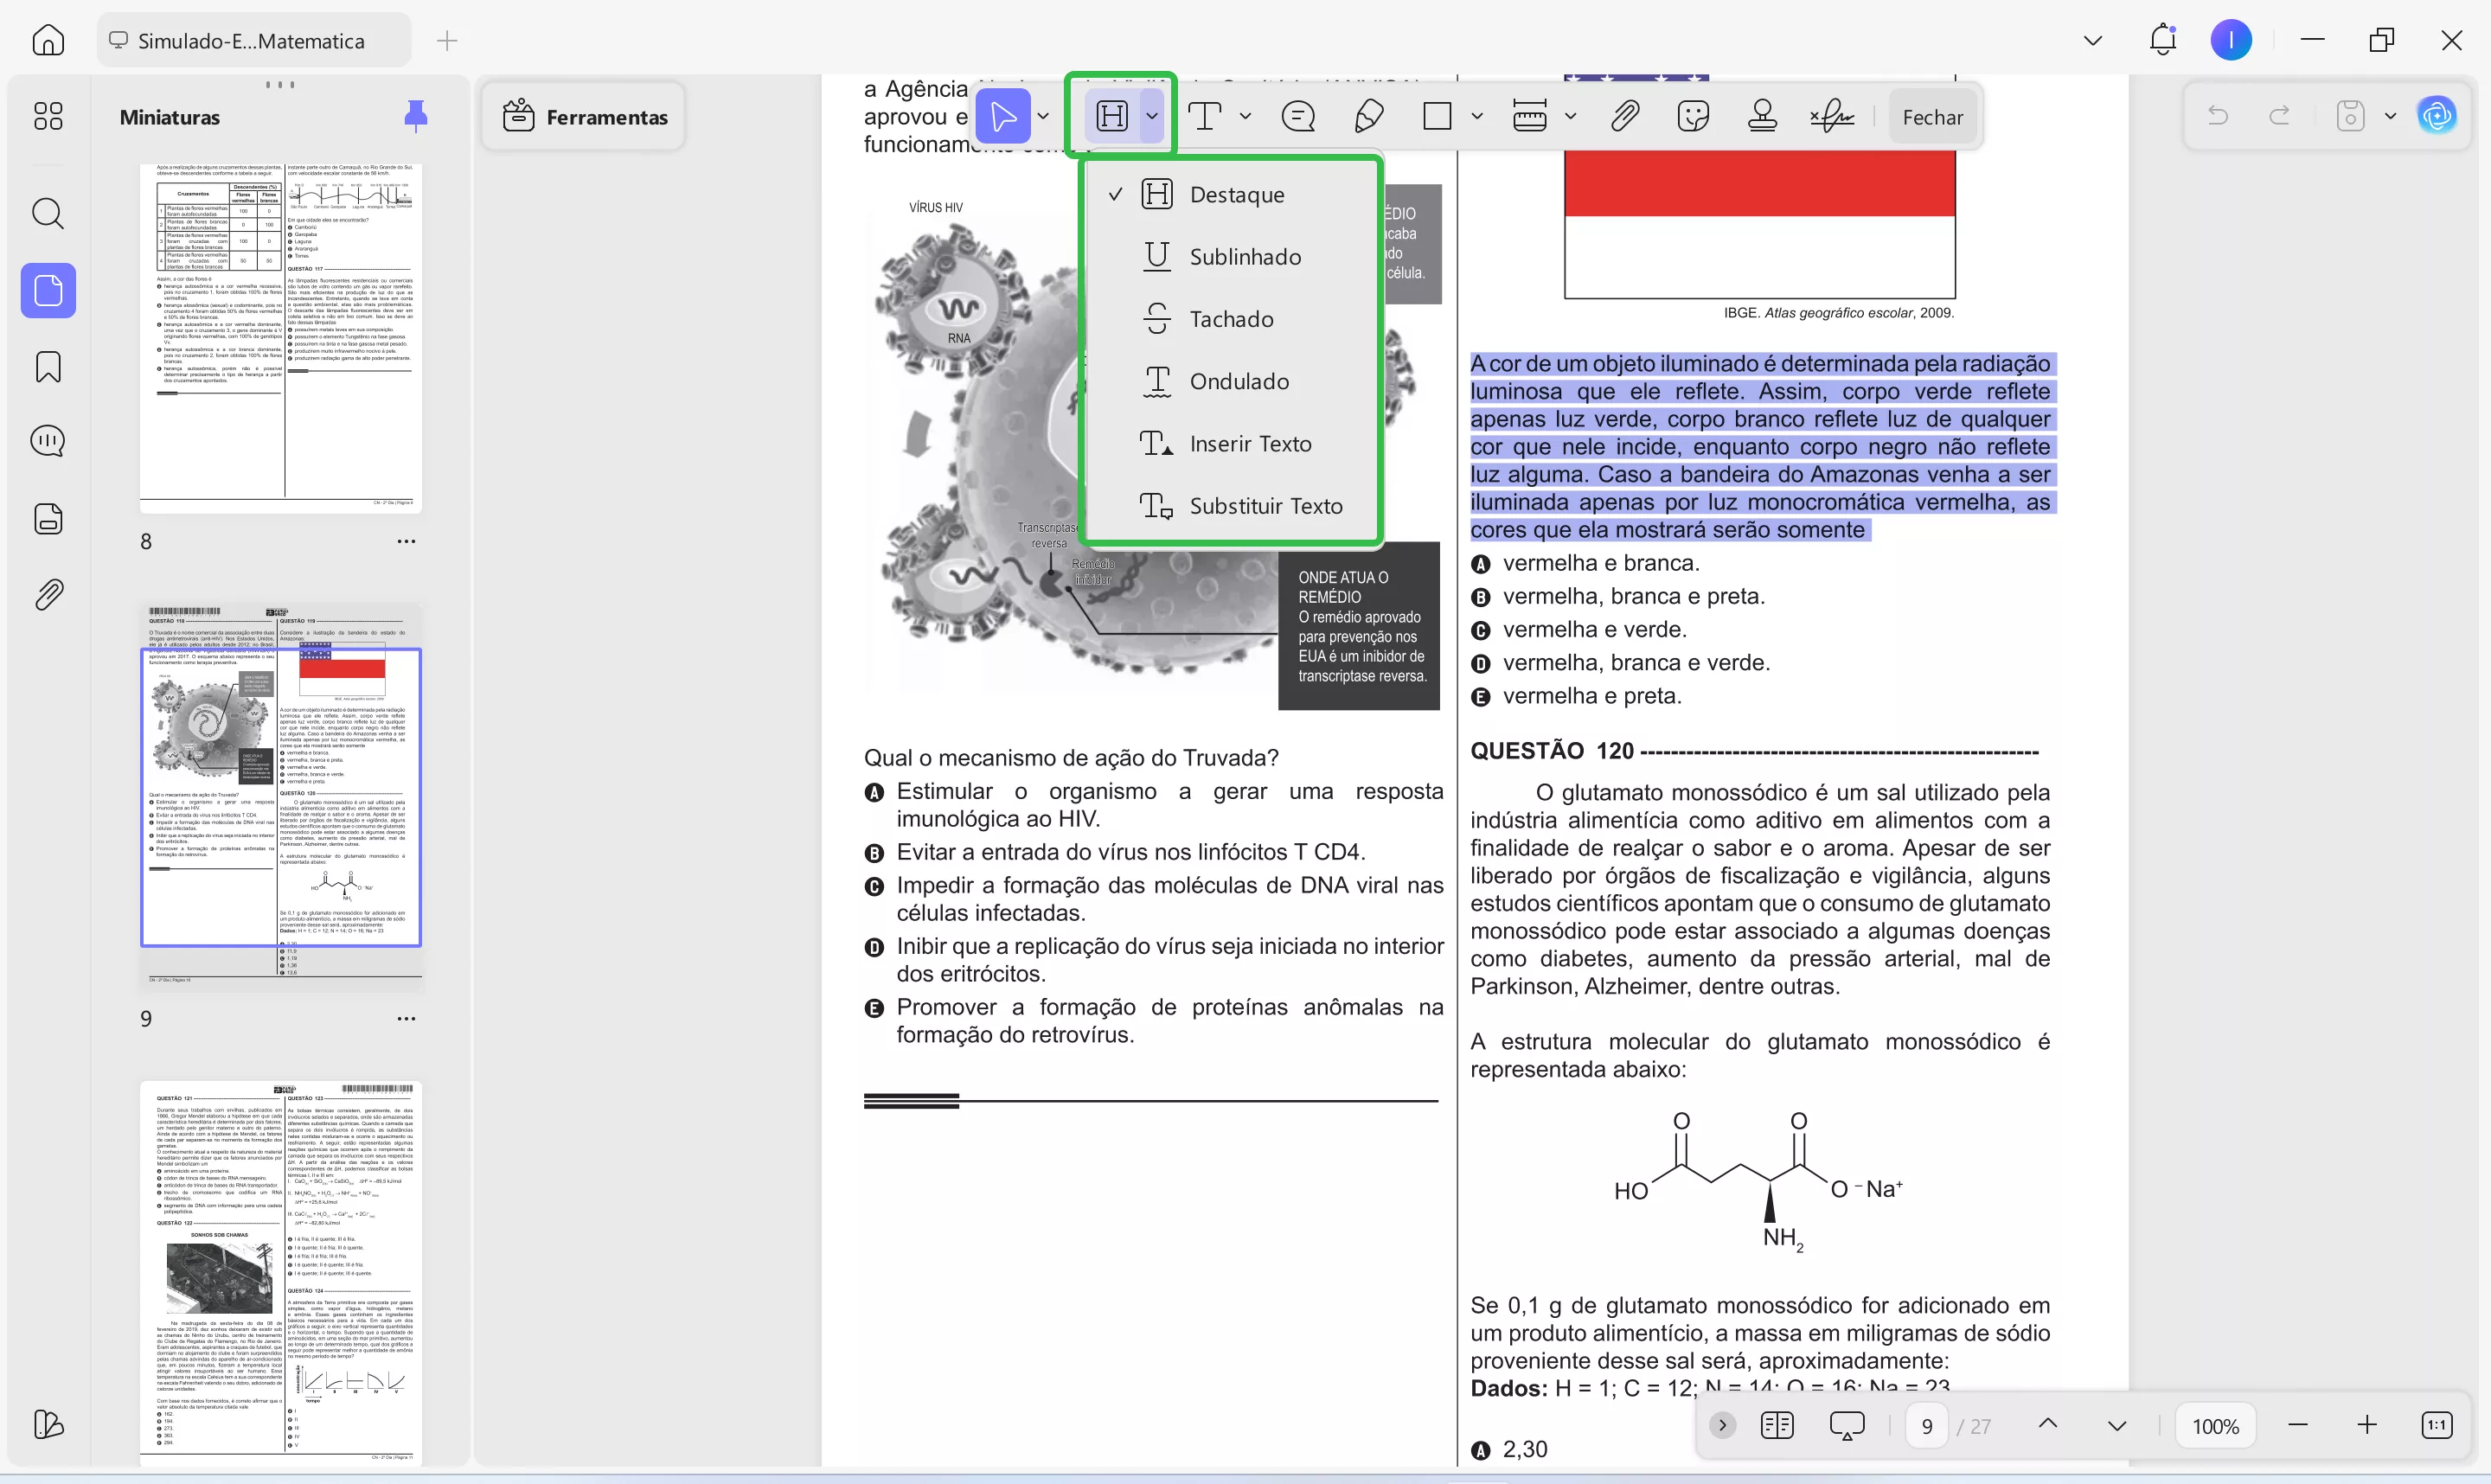Unpin the Miniaturas panel
This screenshot has height=1484, width=2491.
click(415, 117)
